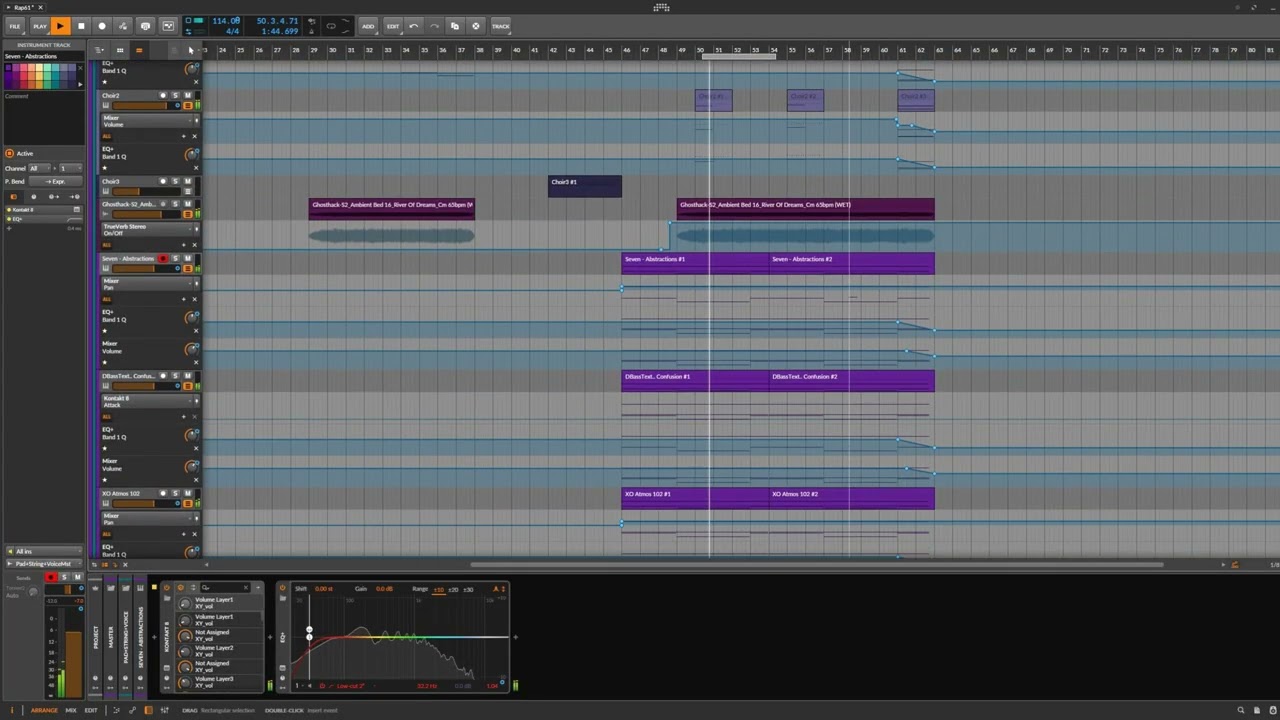The width and height of the screenshot is (1280, 720).
Task: Open the ADD menu
Action: click(368, 26)
